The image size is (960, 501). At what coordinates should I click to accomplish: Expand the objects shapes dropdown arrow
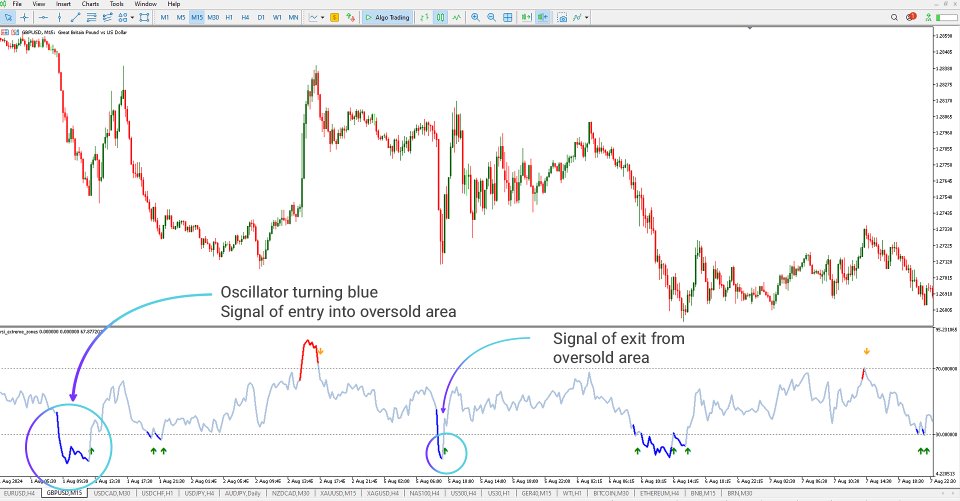tap(132, 18)
